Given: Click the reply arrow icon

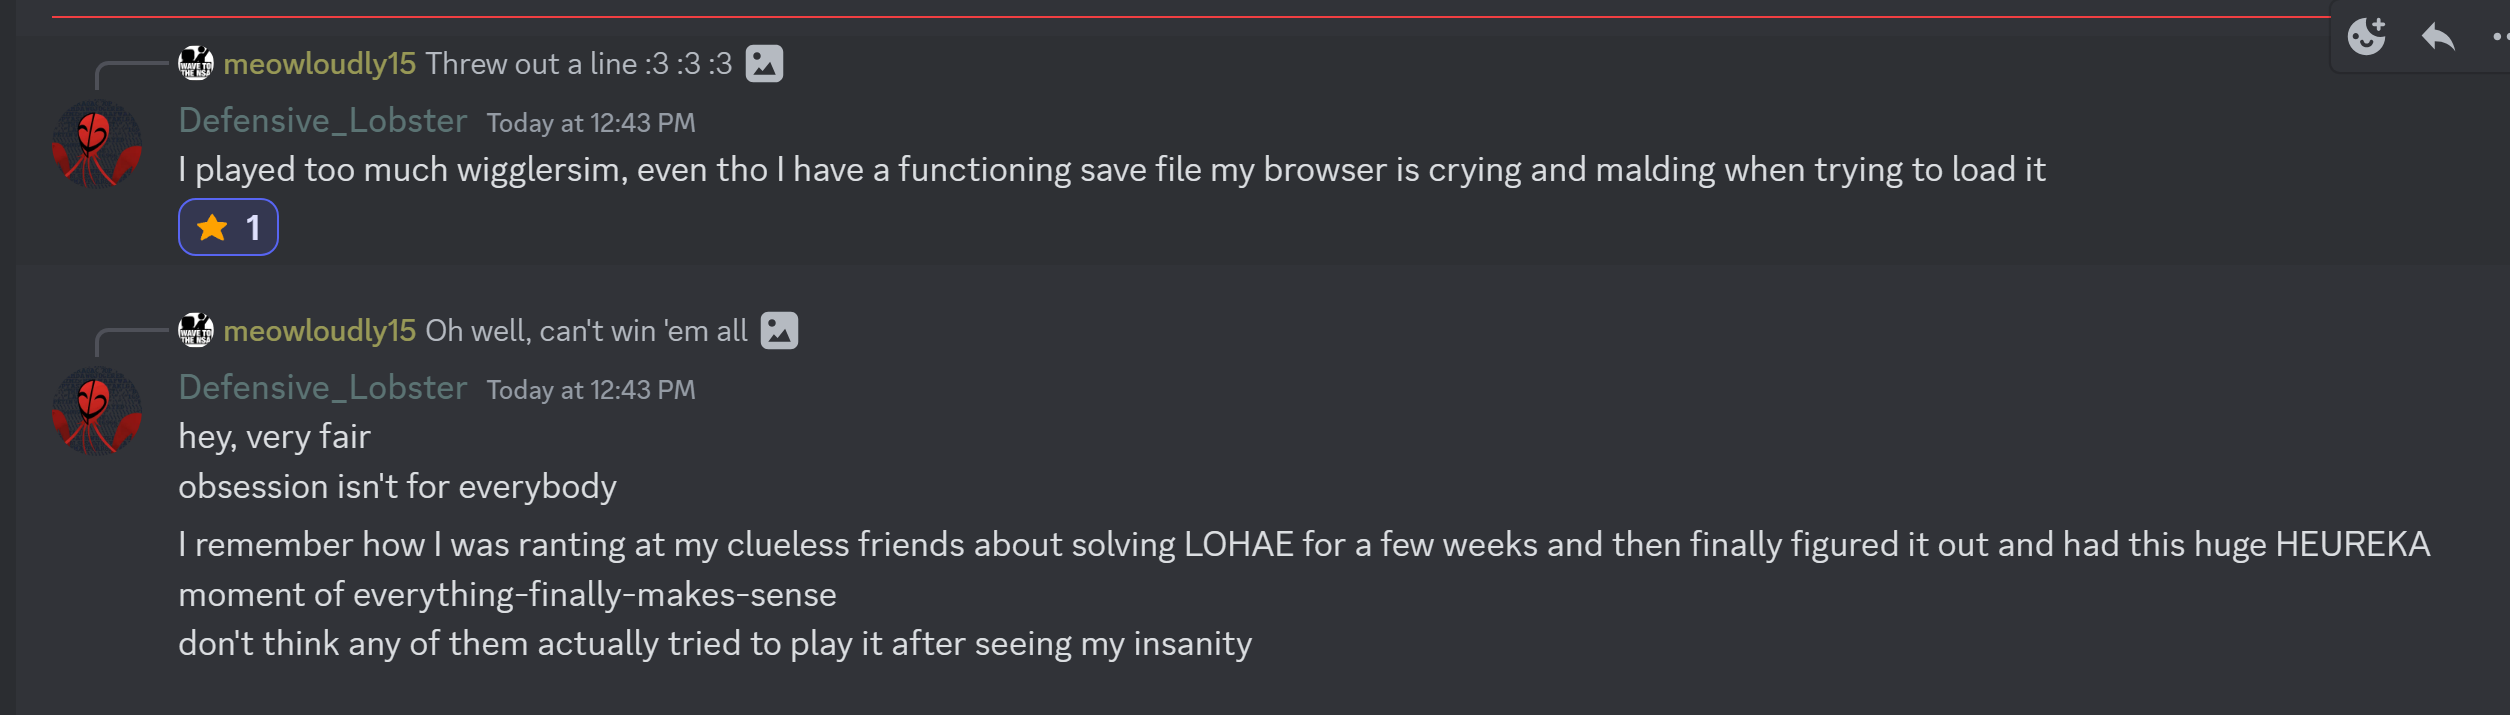Looking at the screenshot, I should tap(2438, 37).
